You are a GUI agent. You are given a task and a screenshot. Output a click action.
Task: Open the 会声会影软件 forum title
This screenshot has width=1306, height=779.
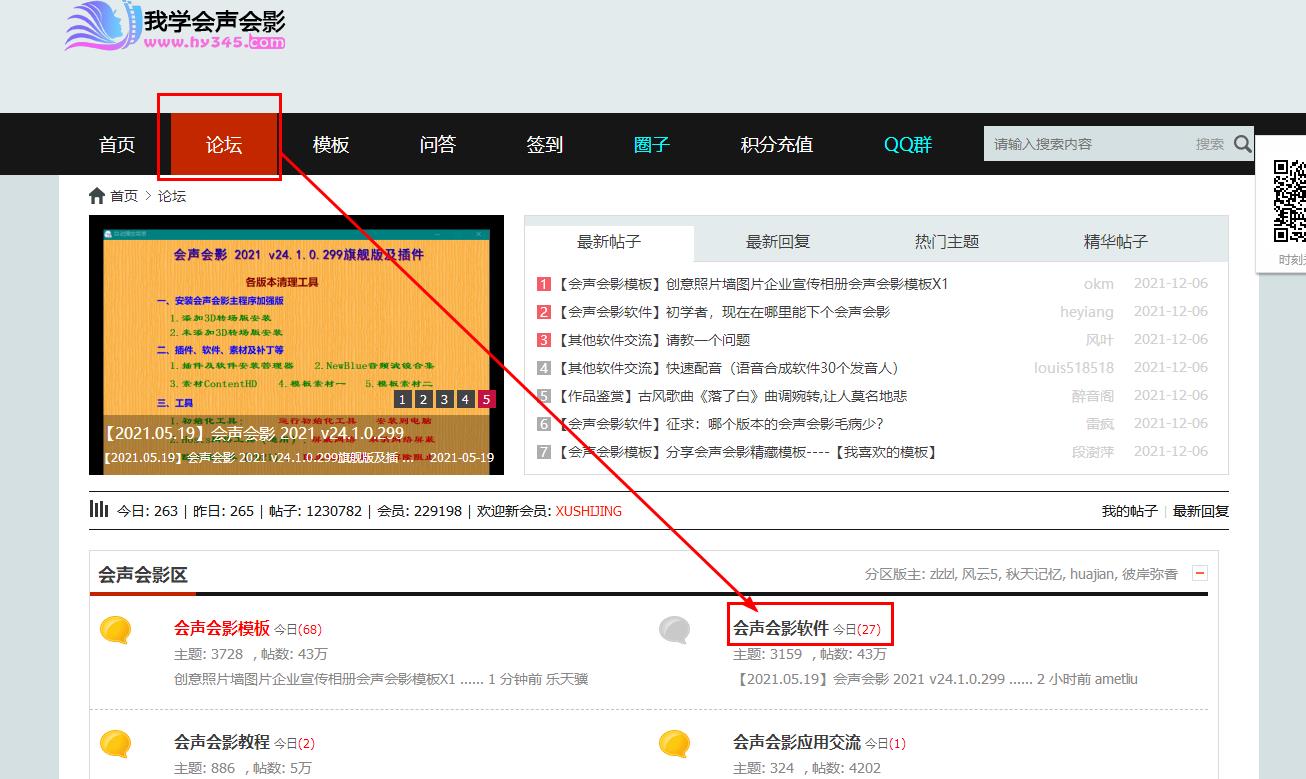781,628
